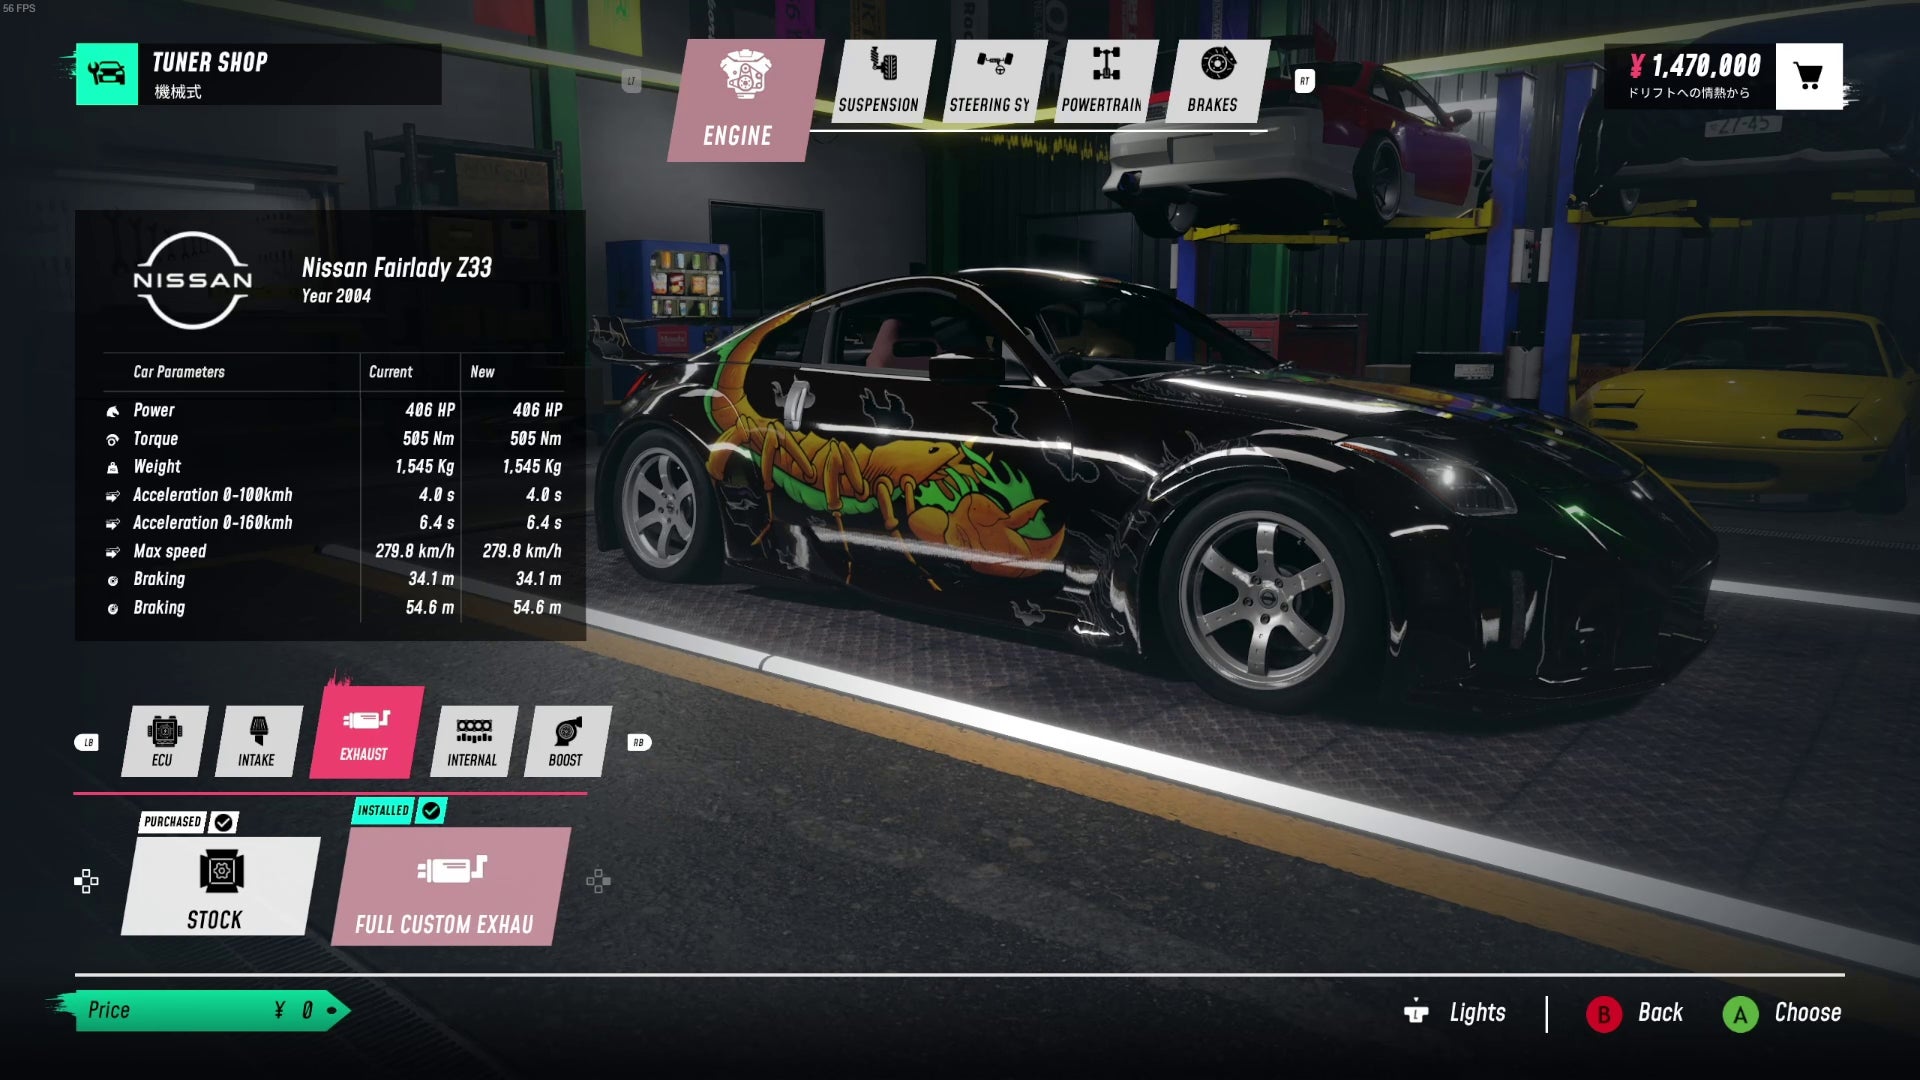Image resolution: width=1920 pixels, height=1080 pixels.
Task: Open the Powertrain tab
Action: [x=1104, y=81]
